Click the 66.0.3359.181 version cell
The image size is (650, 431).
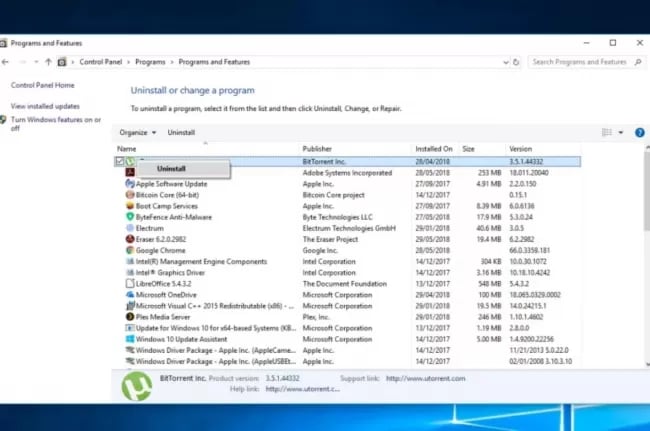click(x=529, y=250)
